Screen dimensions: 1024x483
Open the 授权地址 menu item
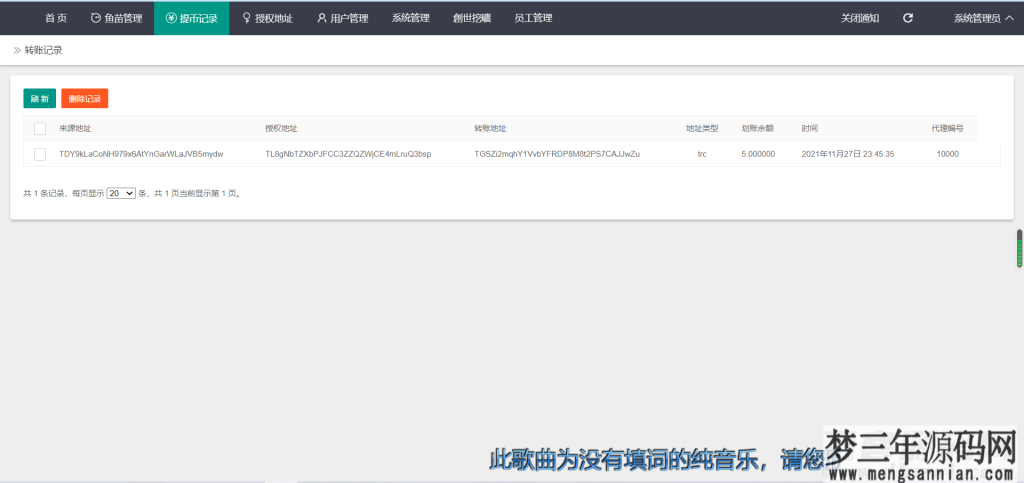click(x=267, y=18)
